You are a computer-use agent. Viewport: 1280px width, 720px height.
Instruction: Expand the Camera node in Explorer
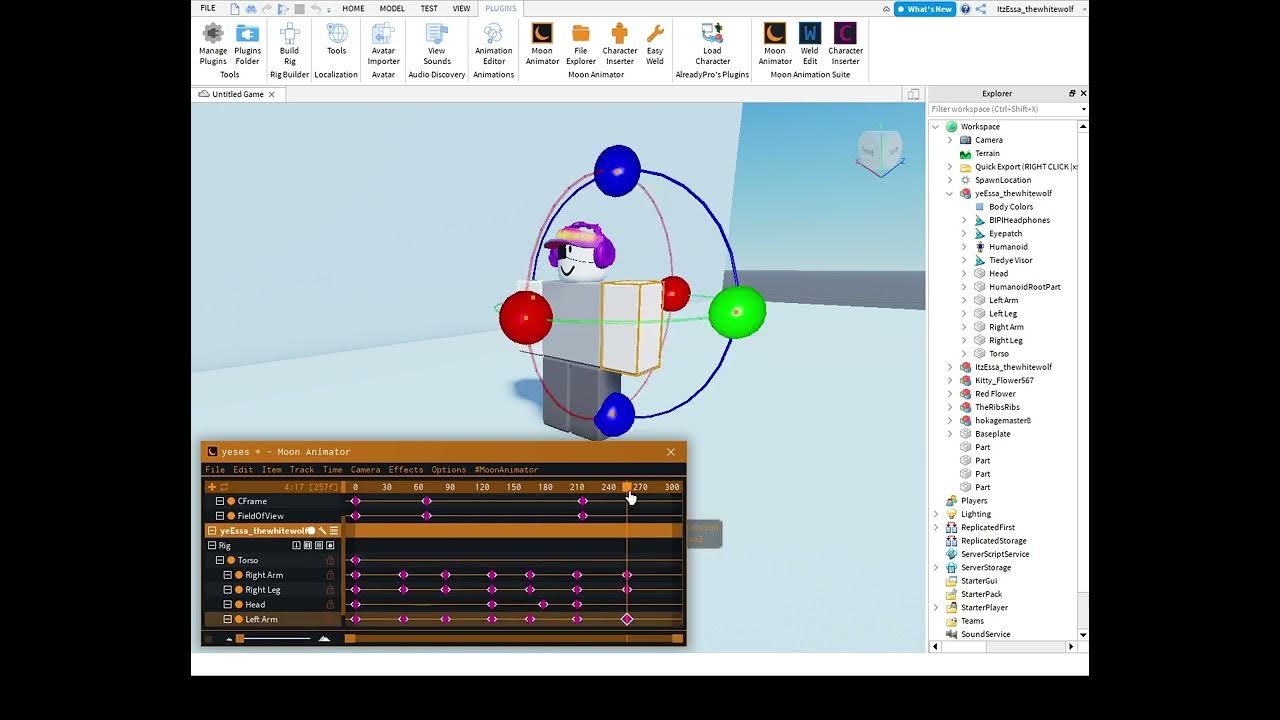coord(950,140)
